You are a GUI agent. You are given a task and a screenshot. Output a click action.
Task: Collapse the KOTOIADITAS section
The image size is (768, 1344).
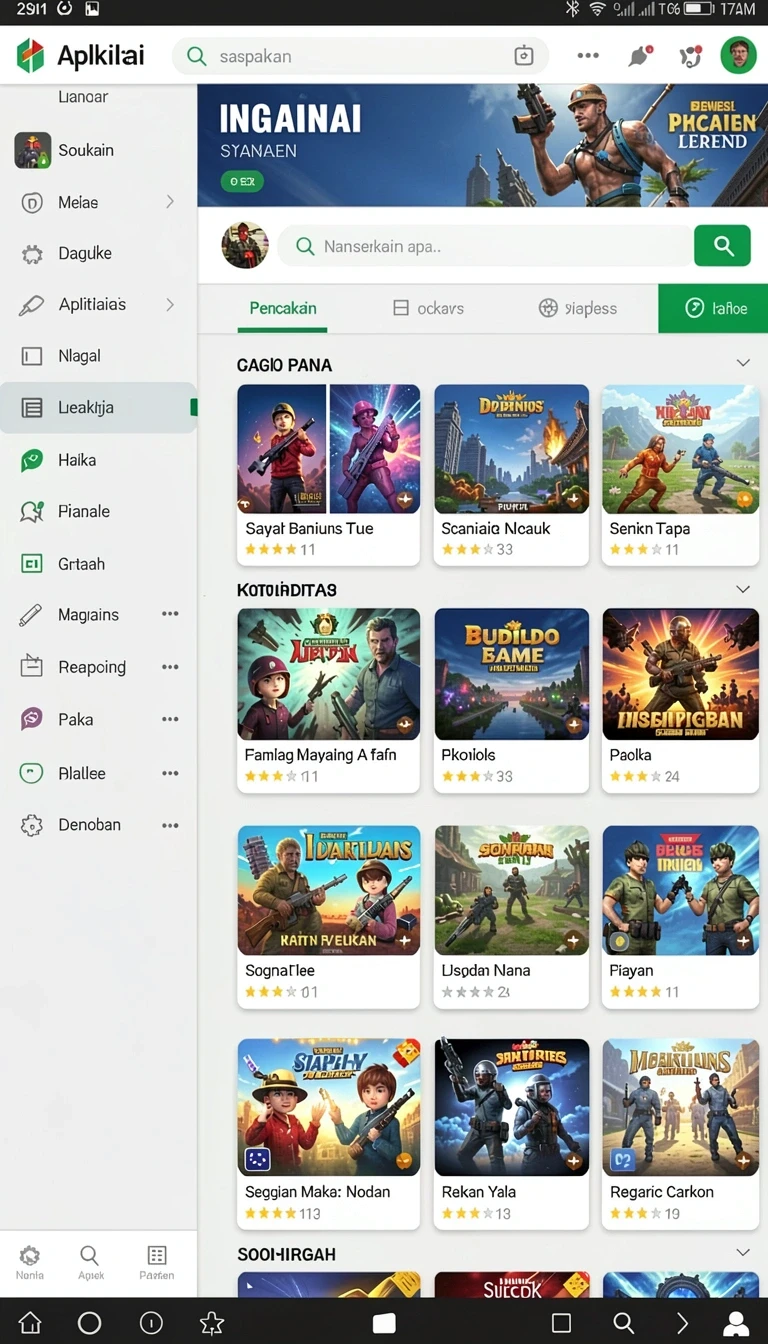click(x=743, y=589)
